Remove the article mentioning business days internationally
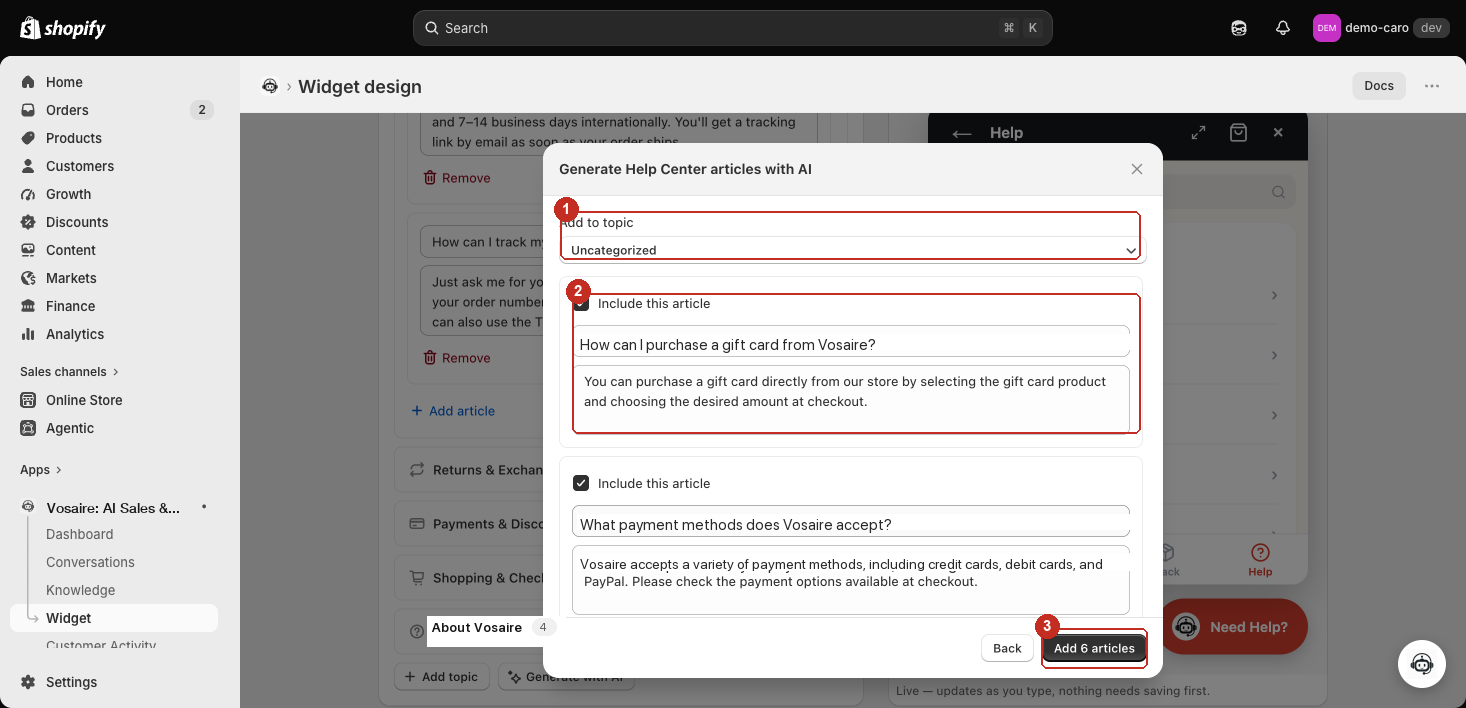Image resolution: width=1466 pixels, height=708 pixels. (x=457, y=178)
